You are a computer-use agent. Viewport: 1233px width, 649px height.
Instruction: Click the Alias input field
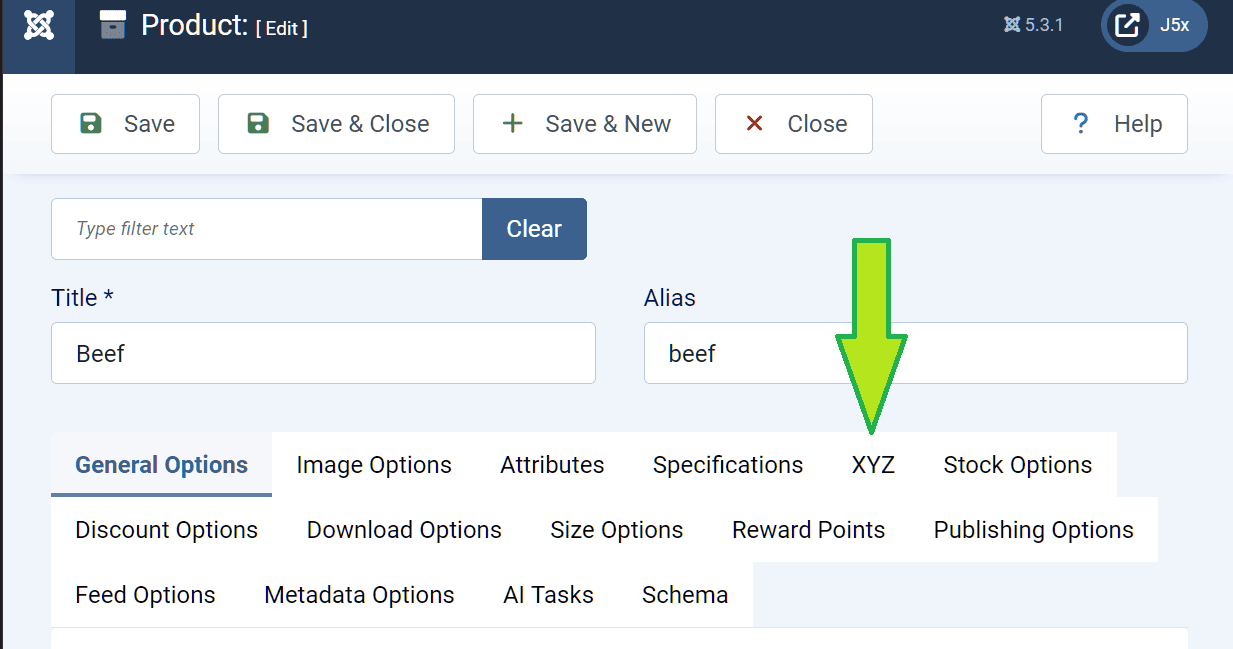point(915,353)
